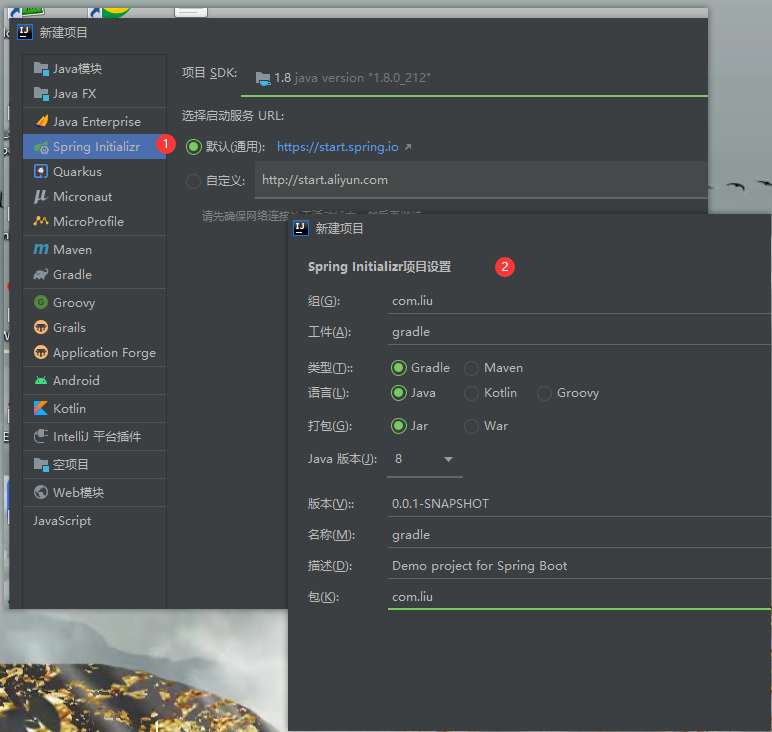Click the Maven m icon
This screenshot has height=732, width=772.
pyautogui.click(x=41, y=250)
